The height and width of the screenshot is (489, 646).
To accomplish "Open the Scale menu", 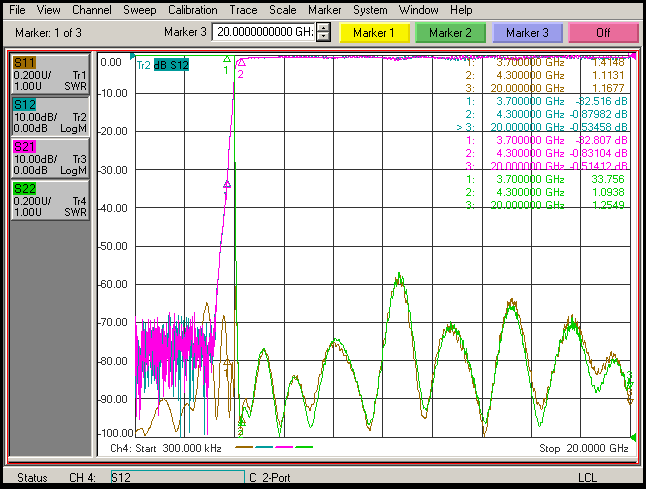I will pos(283,9).
